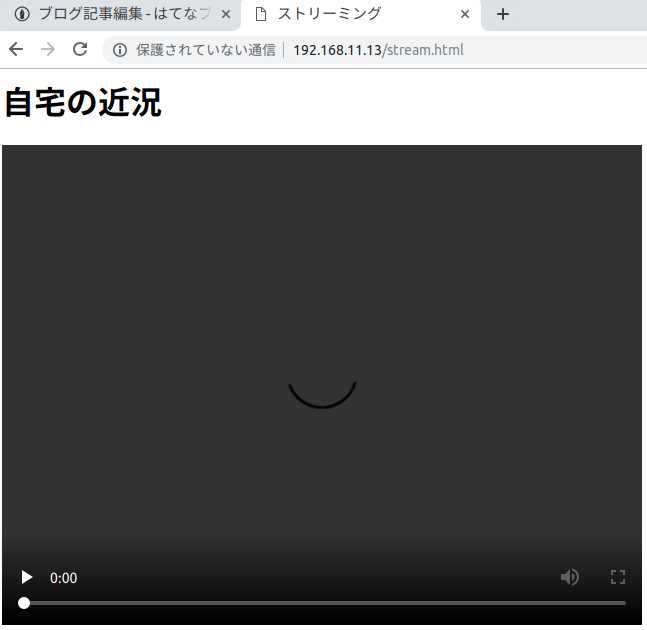
Task: Close the ブログ記事編集 tab
Action: (226, 15)
